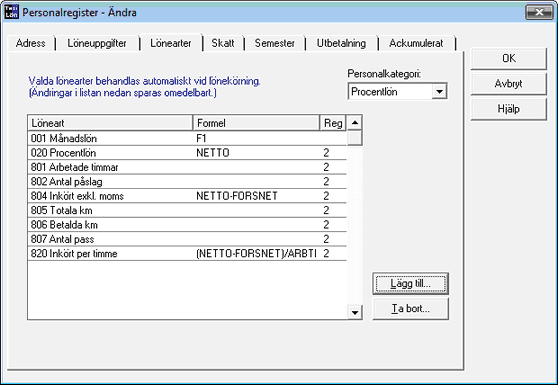
Task: Select row 804 Inkört exkl. moms
Action: [x=187, y=196]
